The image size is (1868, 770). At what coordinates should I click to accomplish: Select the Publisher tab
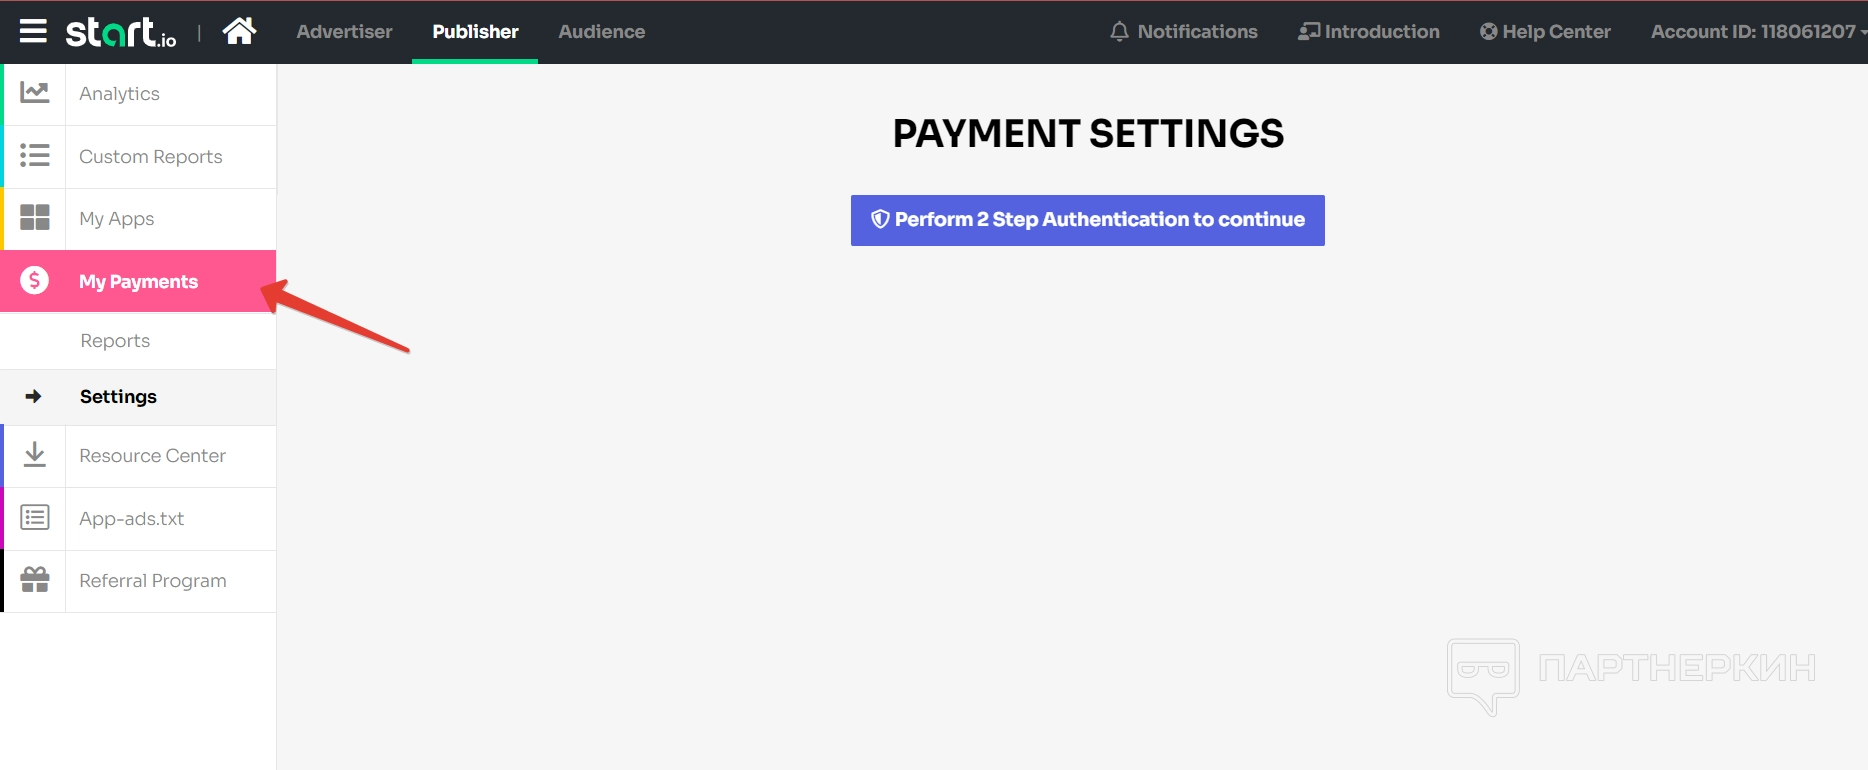475,32
